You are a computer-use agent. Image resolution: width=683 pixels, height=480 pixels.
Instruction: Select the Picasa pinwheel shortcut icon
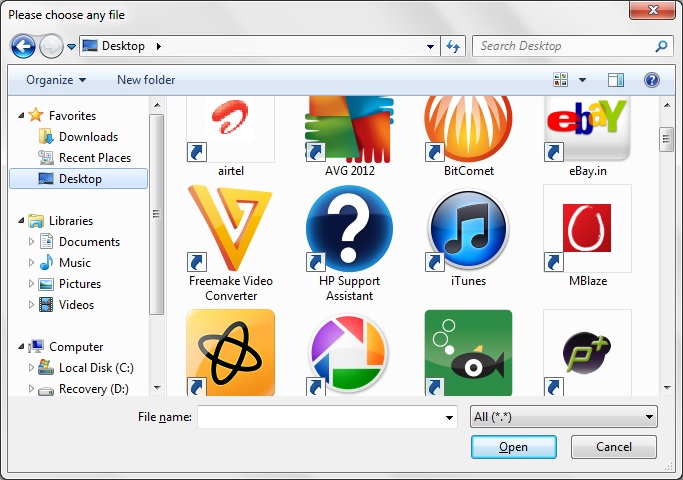click(x=349, y=352)
